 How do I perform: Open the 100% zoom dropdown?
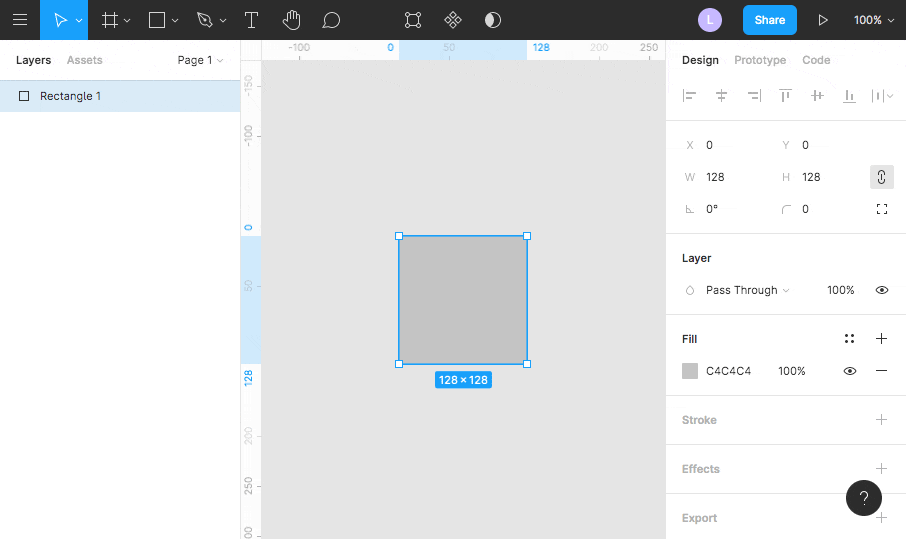[x=874, y=20]
